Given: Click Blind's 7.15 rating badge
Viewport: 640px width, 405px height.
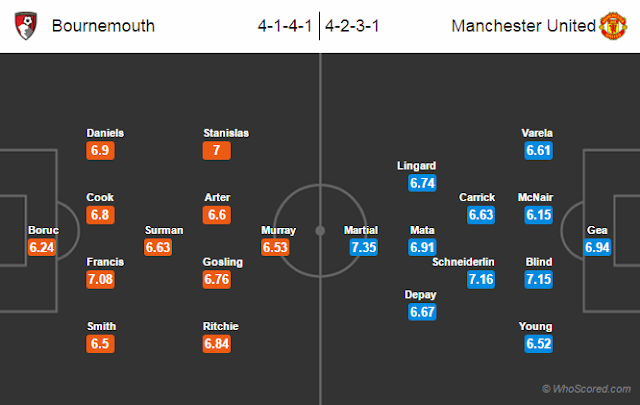Looking at the screenshot, I should click(x=539, y=280).
